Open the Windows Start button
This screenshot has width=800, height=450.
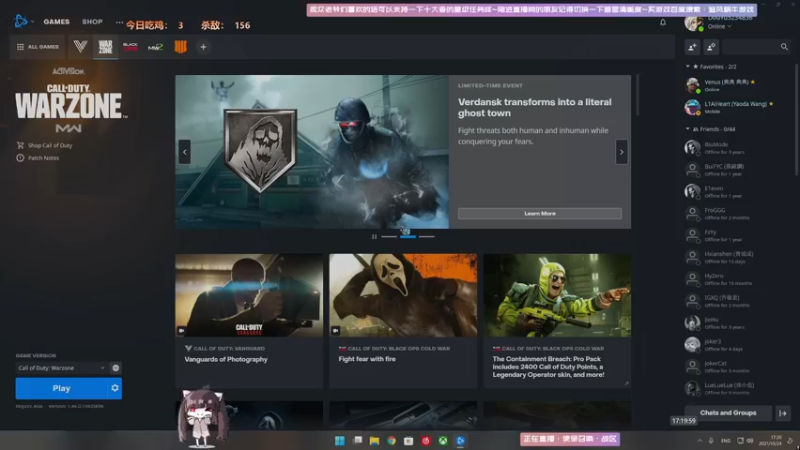340,441
